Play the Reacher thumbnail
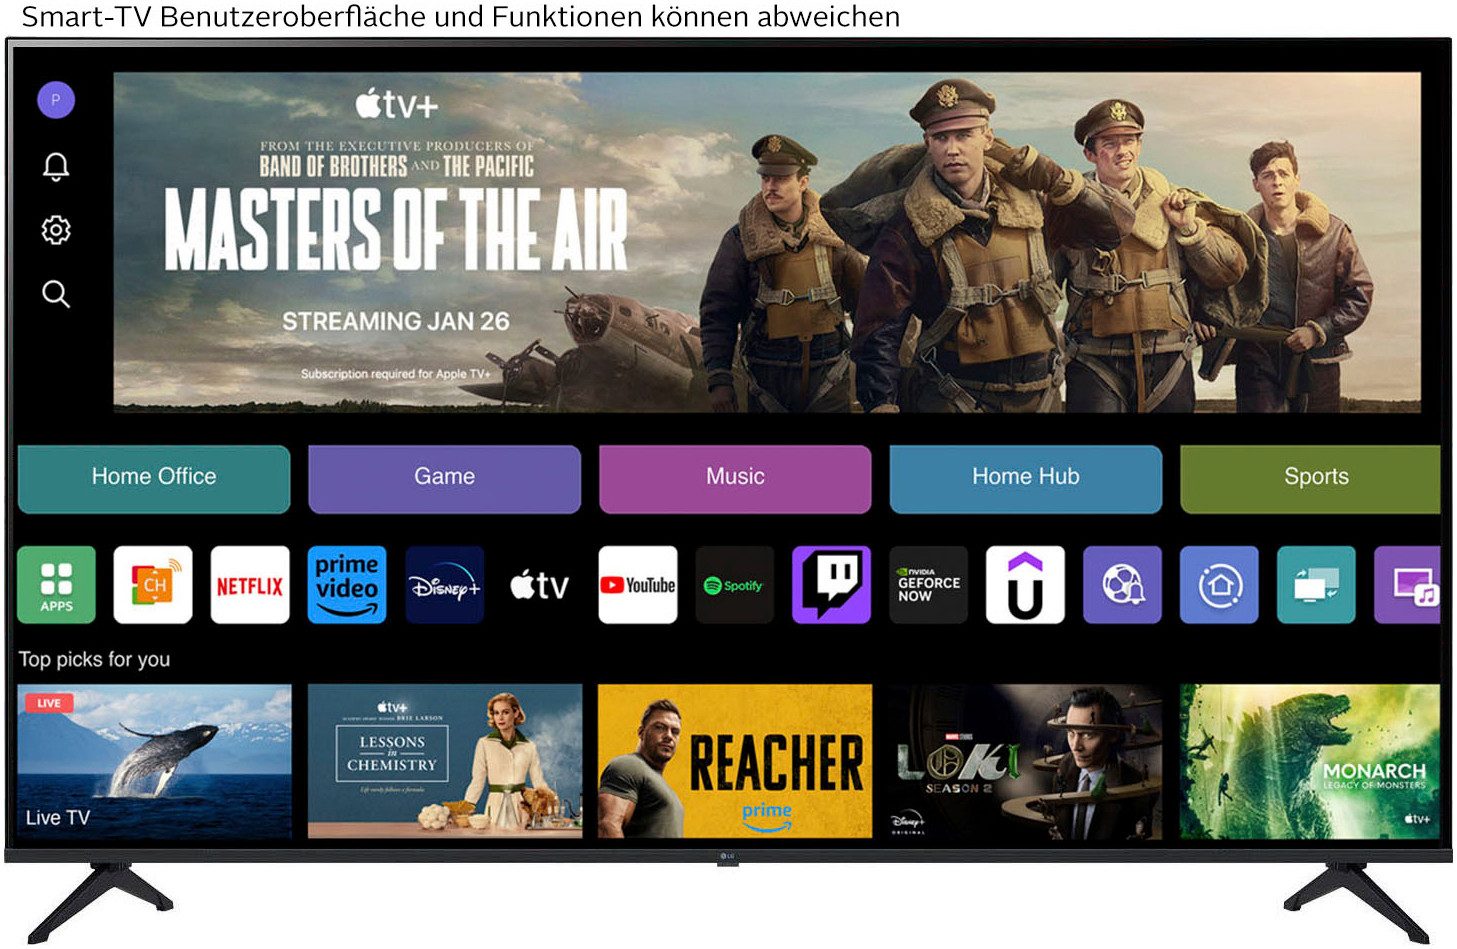The height and width of the screenshot is (949, 1457). 735,761
